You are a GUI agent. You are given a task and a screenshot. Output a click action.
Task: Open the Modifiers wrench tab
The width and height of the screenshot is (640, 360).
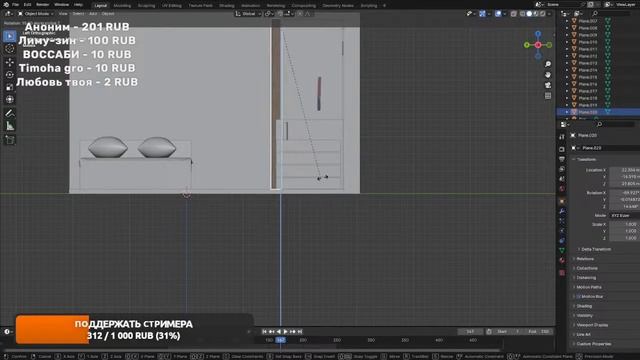click(x=562, y=211)
